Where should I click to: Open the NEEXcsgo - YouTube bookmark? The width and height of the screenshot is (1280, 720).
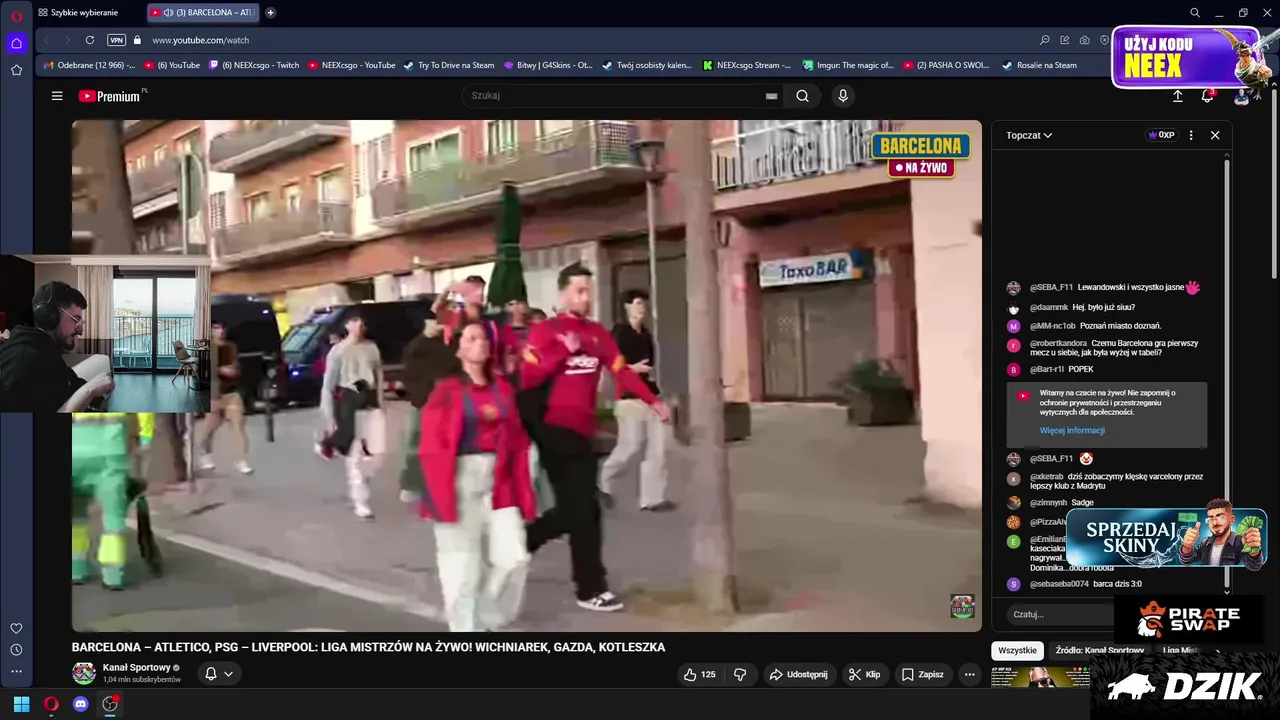(x=351, y=65)
